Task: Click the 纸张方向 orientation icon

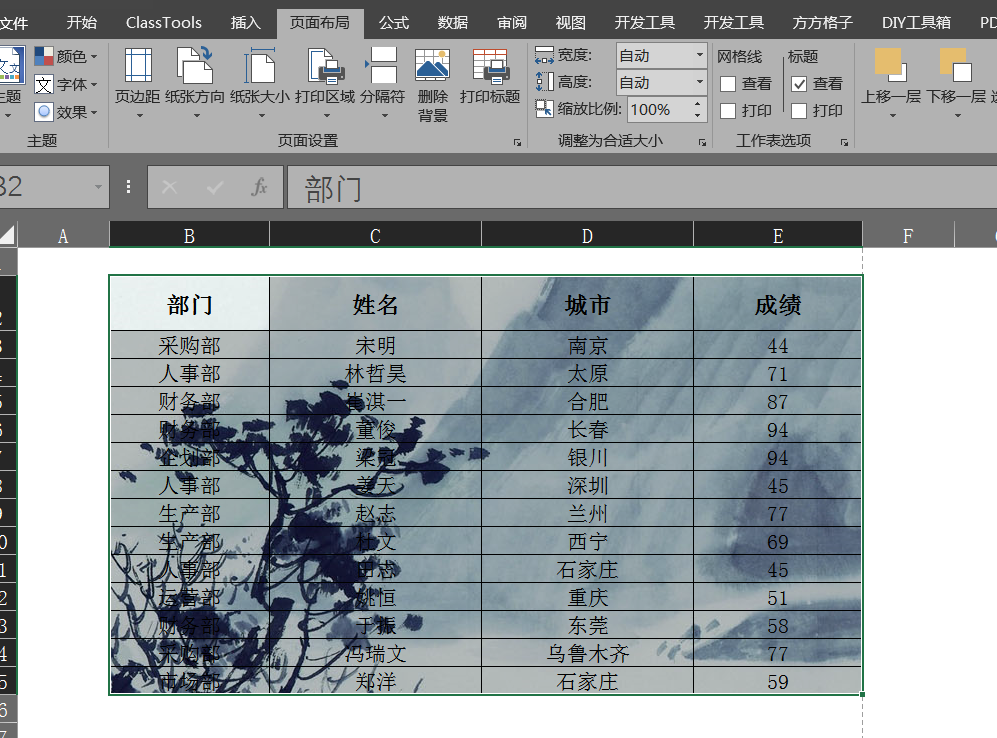Action: click(x=195, y=65)
